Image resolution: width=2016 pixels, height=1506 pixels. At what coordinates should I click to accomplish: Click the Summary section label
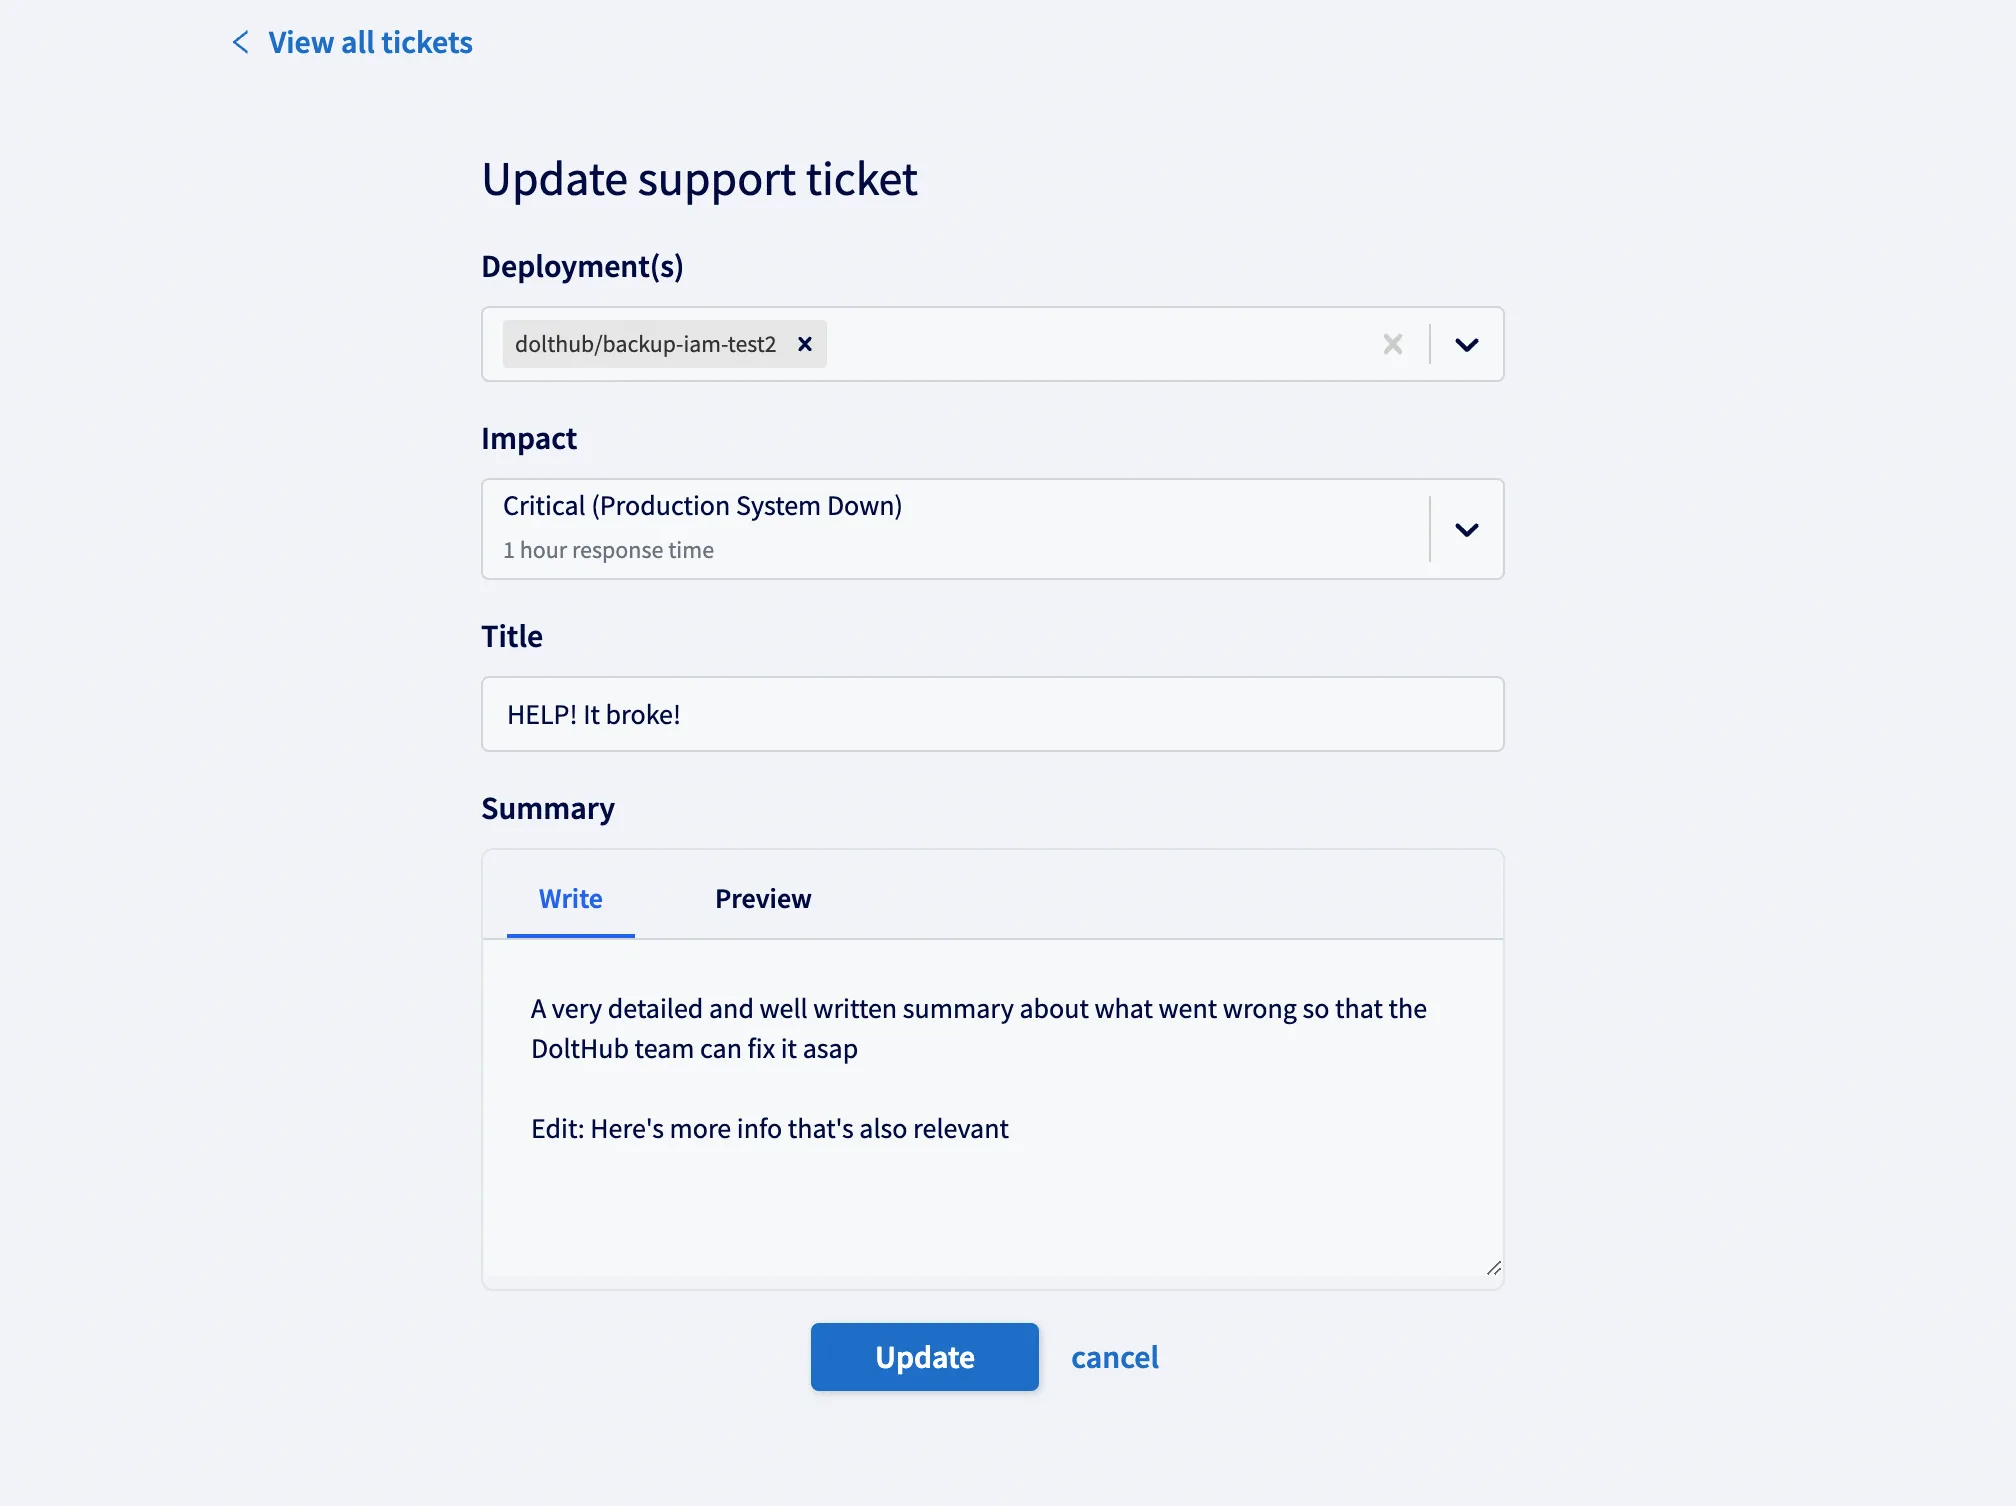[x=548, y=808]
